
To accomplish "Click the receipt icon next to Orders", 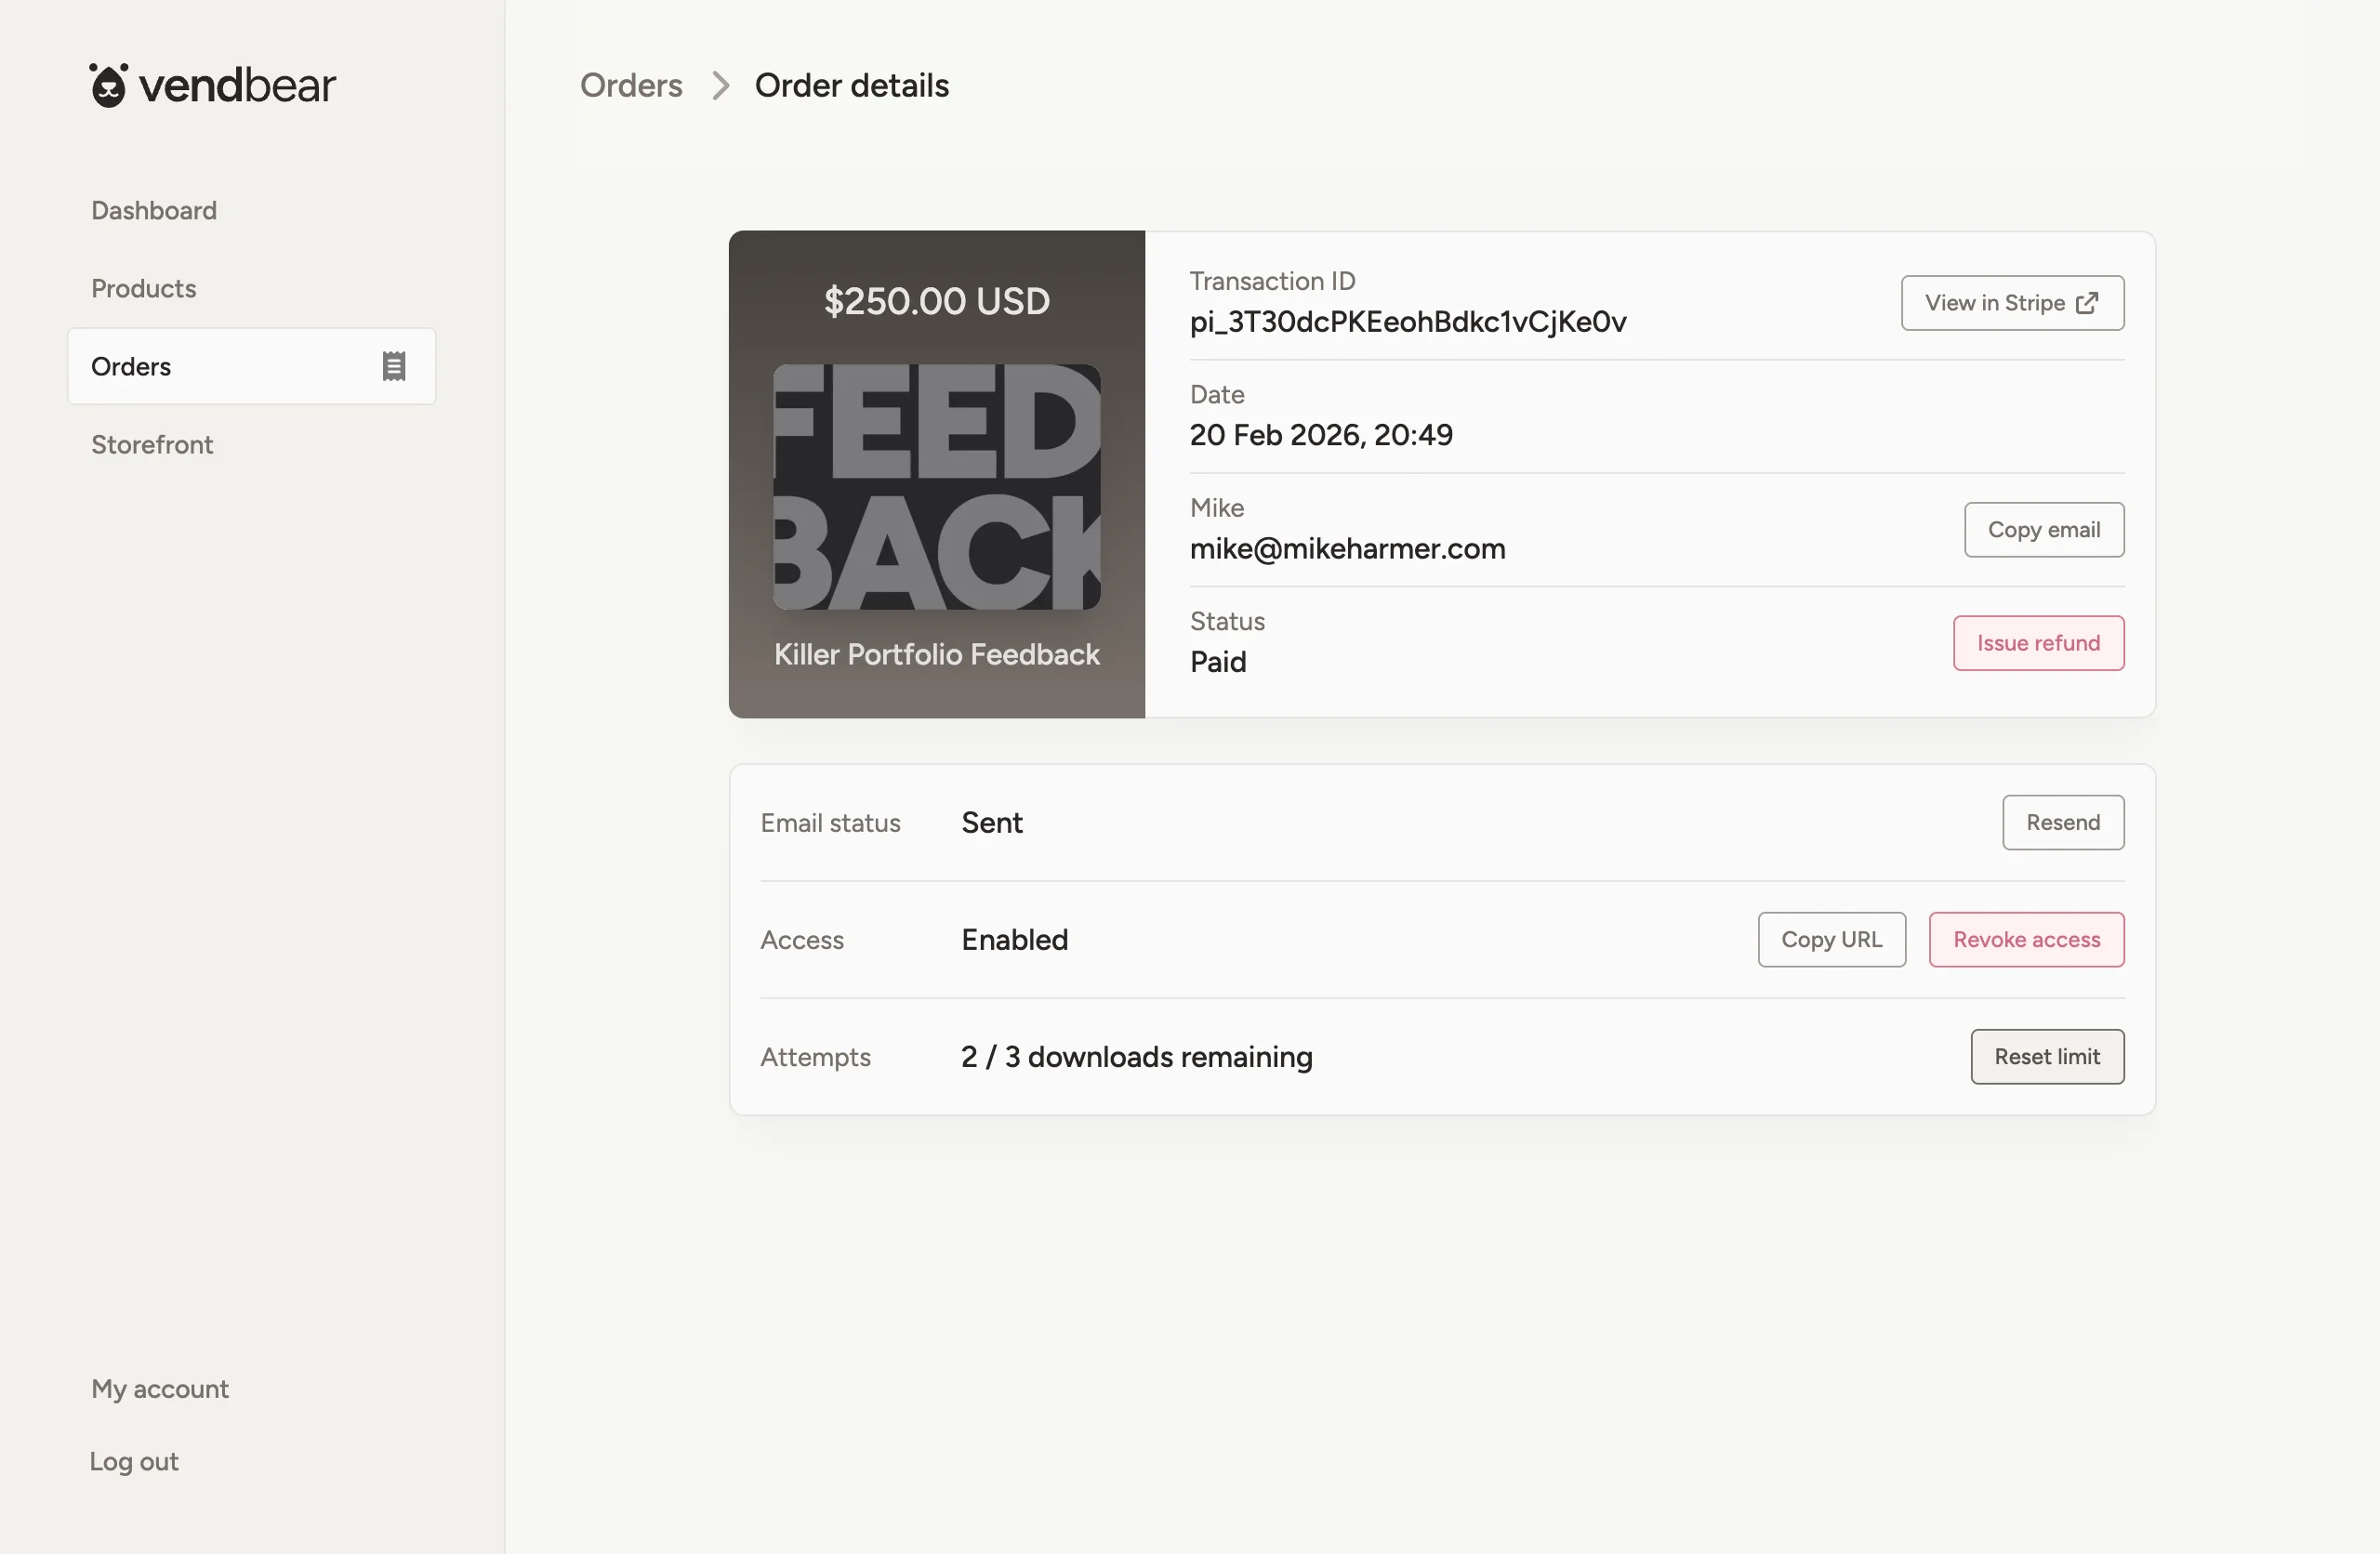I will 393,366.
